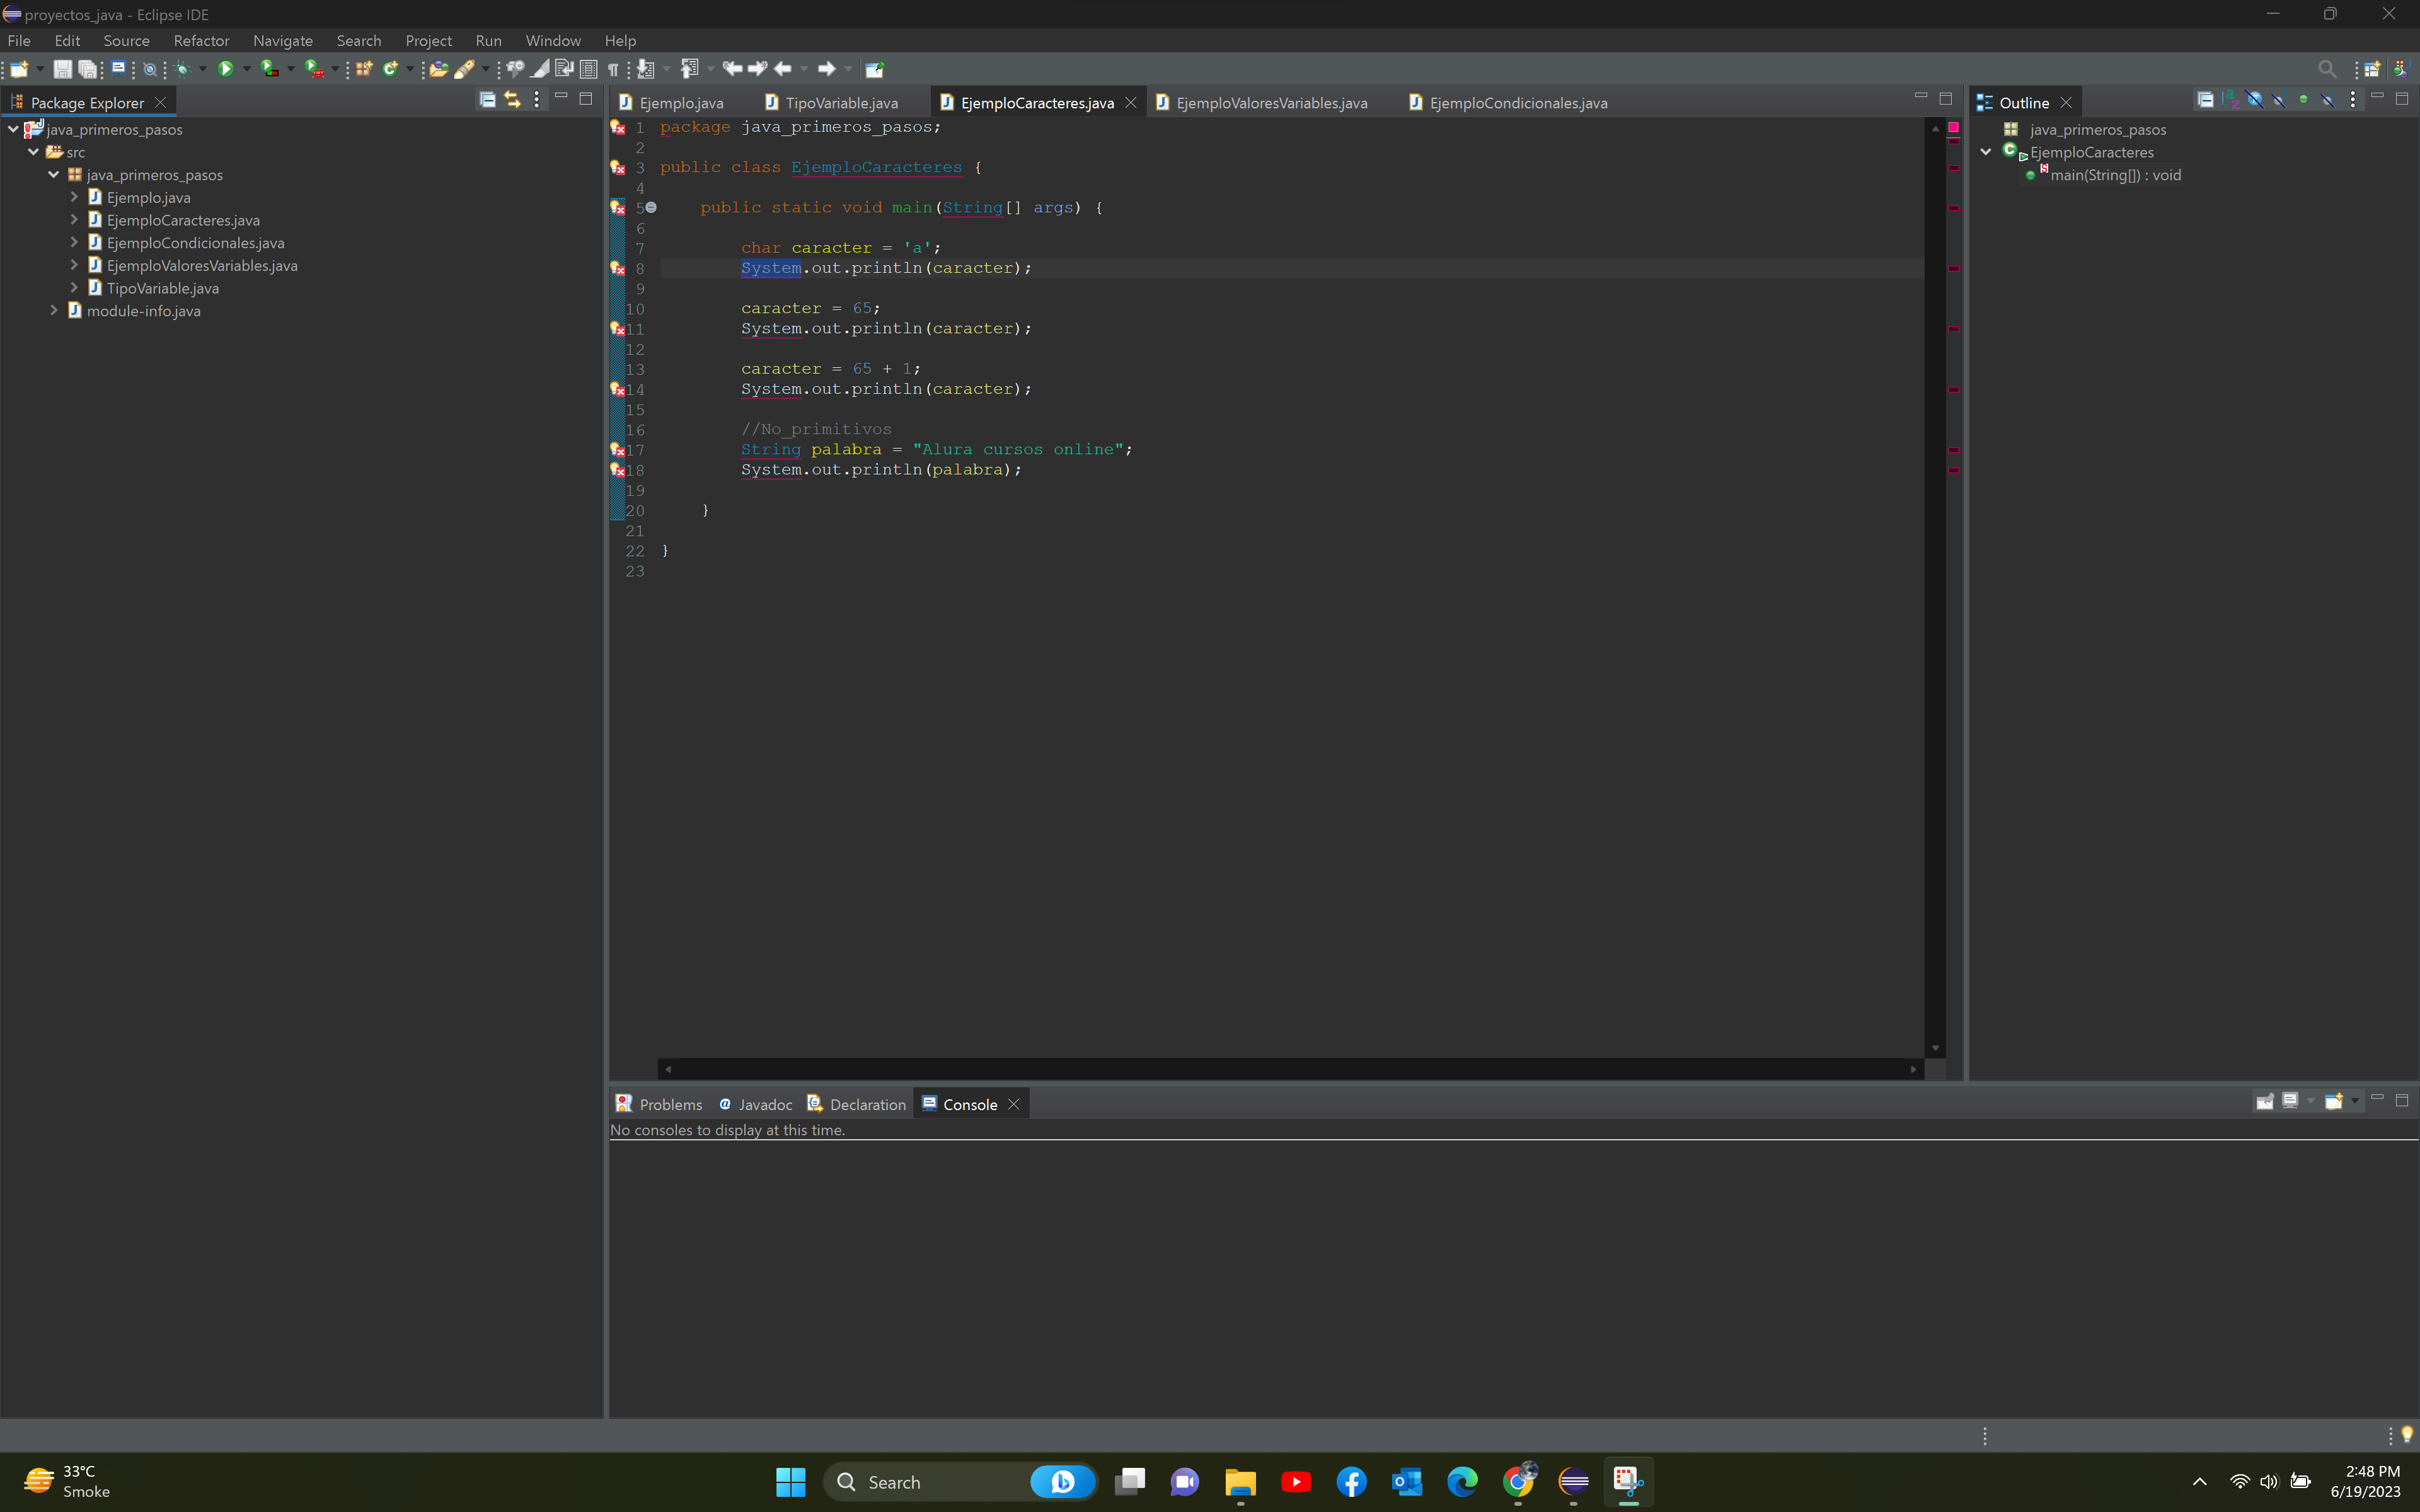Click the New Java Package toolbar icon
This screenshot has height=1512, width=2420.
364,69
